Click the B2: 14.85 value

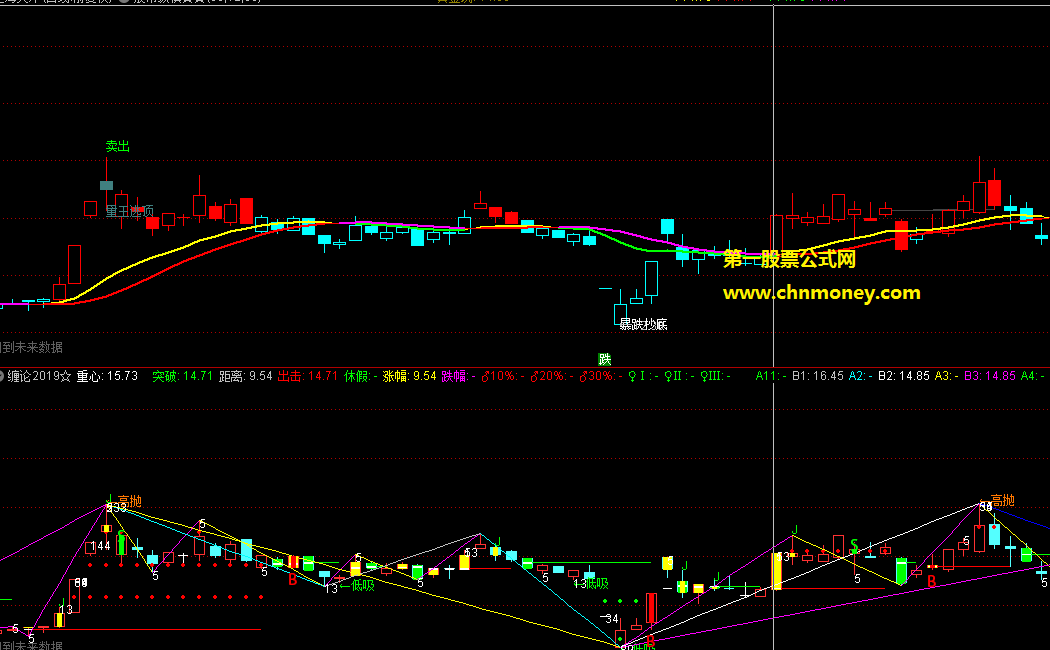904,376
